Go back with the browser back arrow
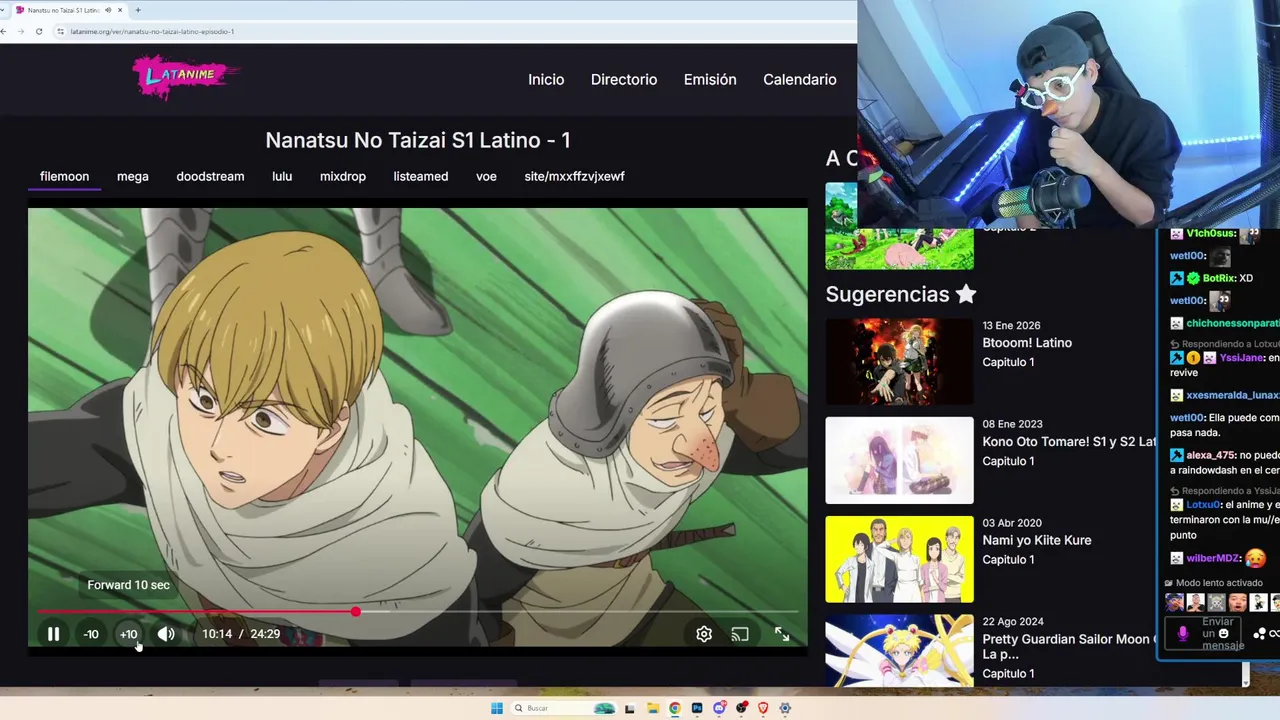This screenshot has height=720, width=1280. click(4, 31)
